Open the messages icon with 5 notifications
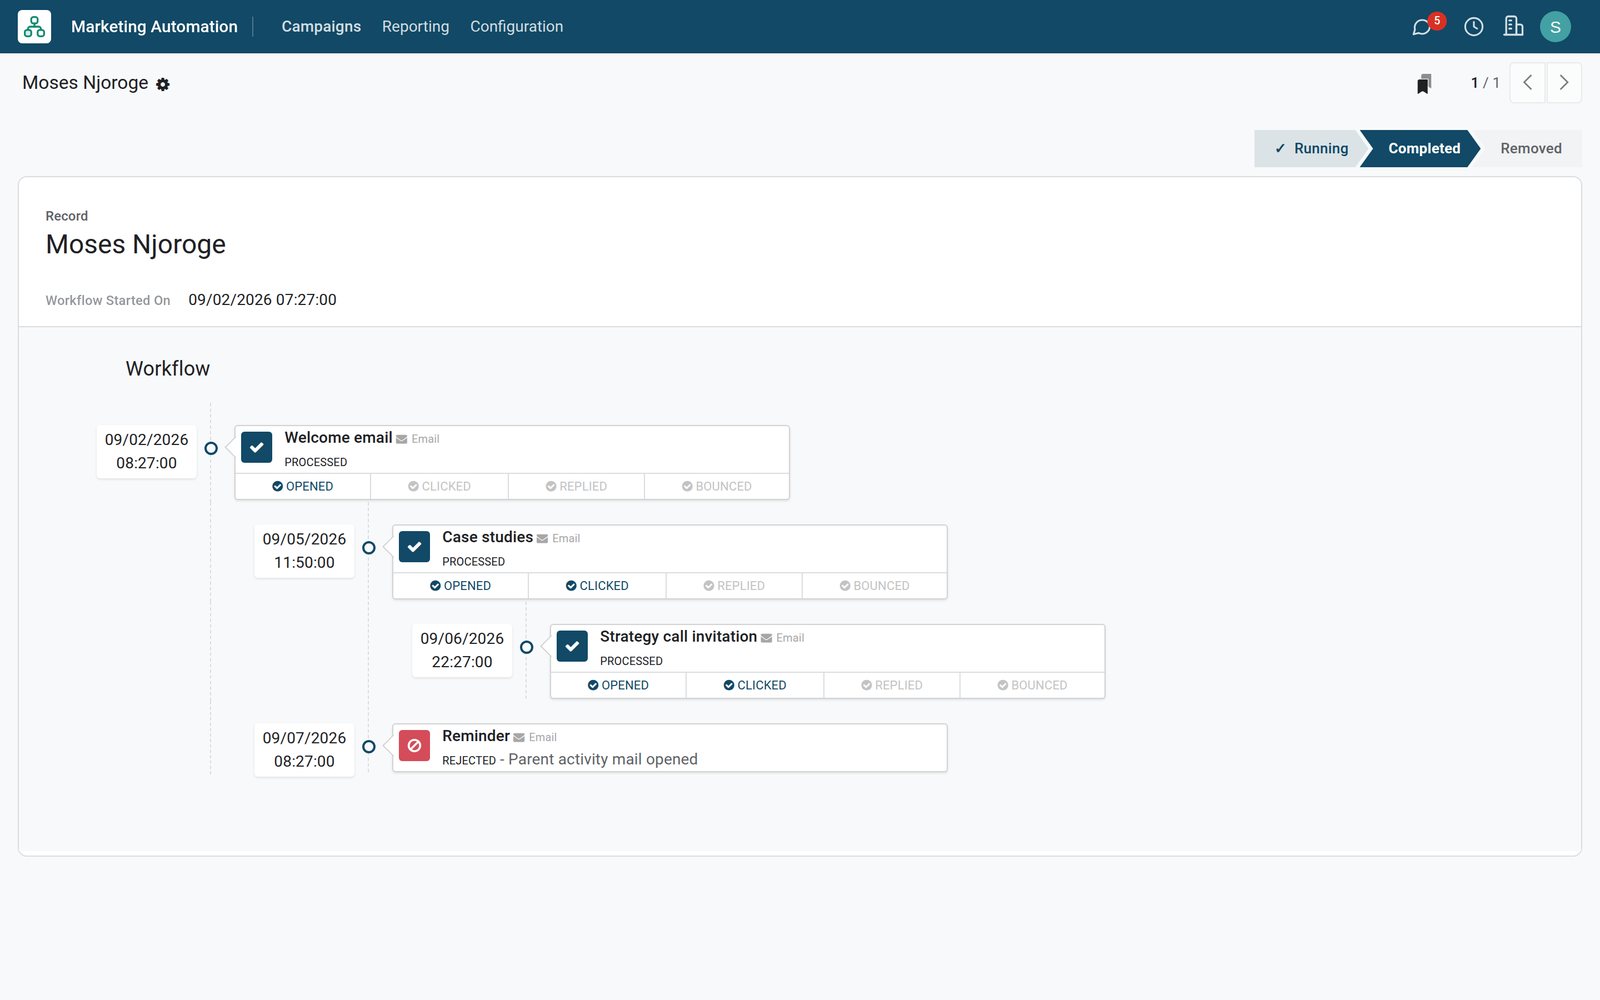The height and width of the screenshot is (1000, 1600). click(1421, 27)
